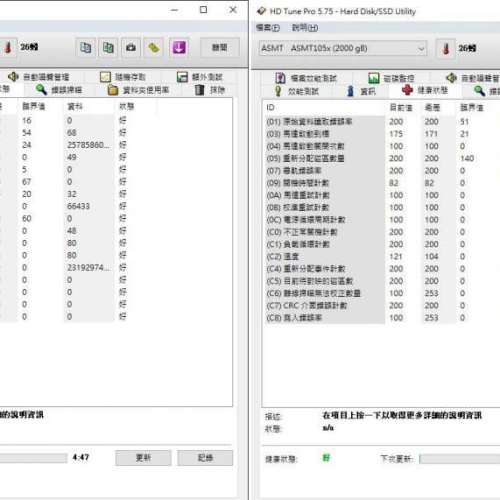Click data value 23192974 in left window
The image size is (500, 500).
88,268
